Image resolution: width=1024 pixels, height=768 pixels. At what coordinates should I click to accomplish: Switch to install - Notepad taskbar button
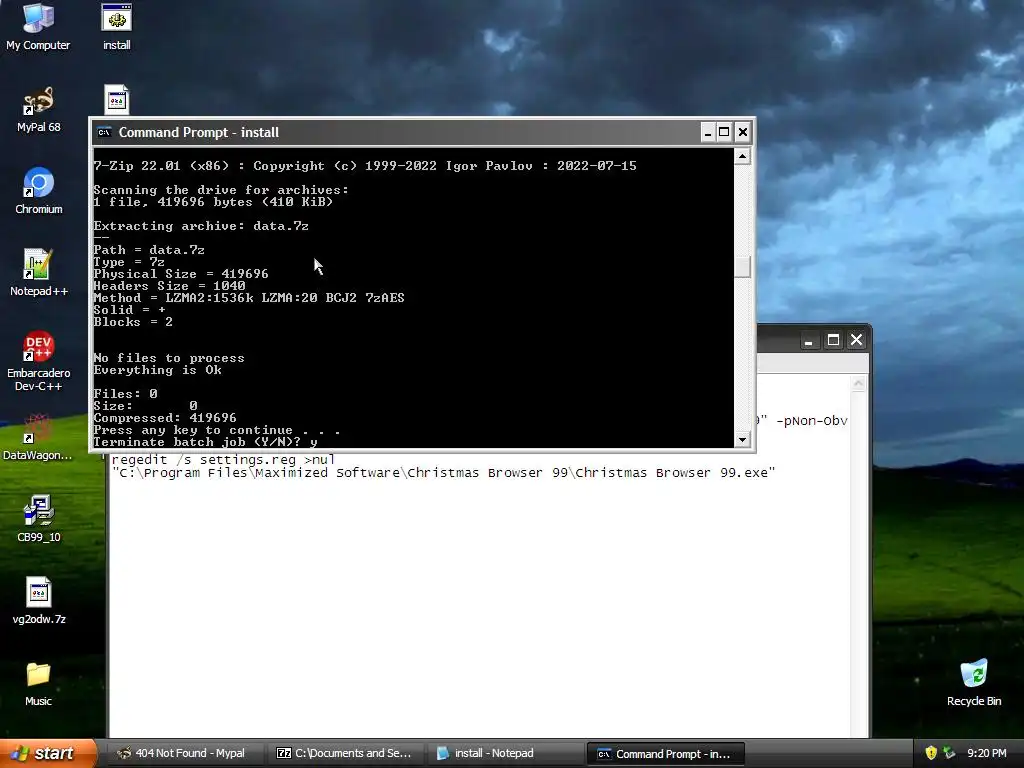[x=504, y=753]
